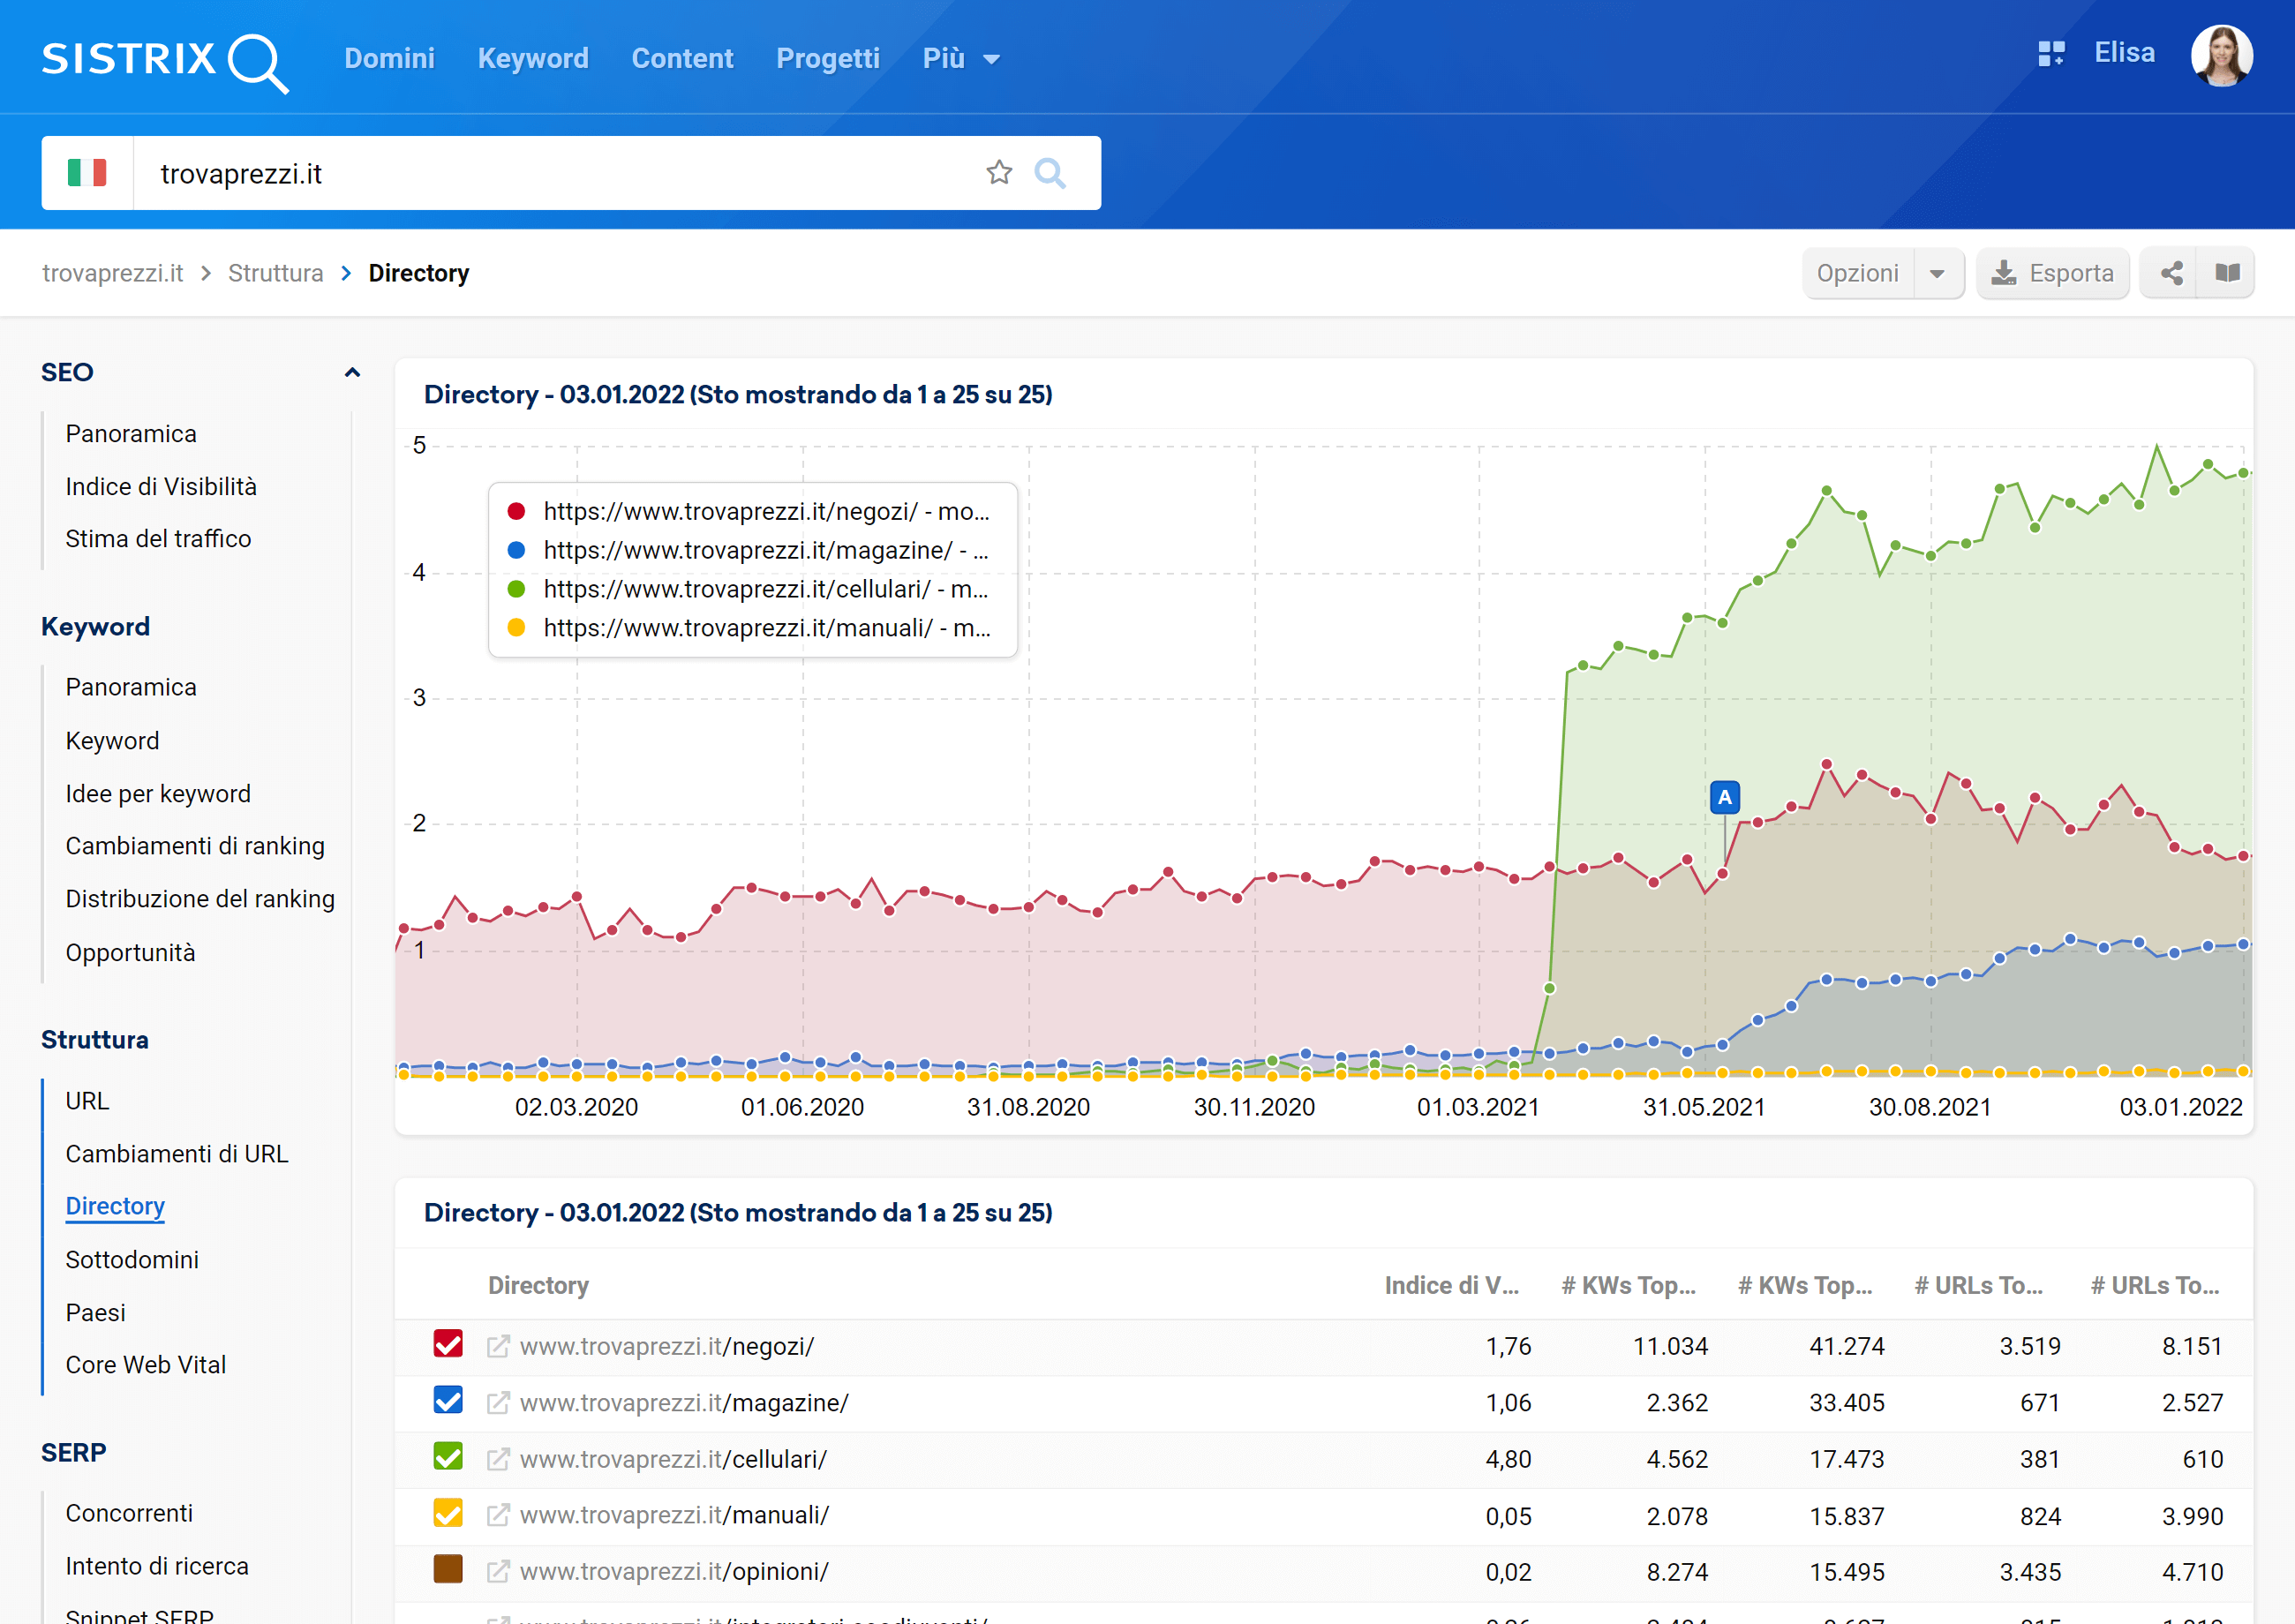Open Opportunità in sidebar

tap(130, 952)
